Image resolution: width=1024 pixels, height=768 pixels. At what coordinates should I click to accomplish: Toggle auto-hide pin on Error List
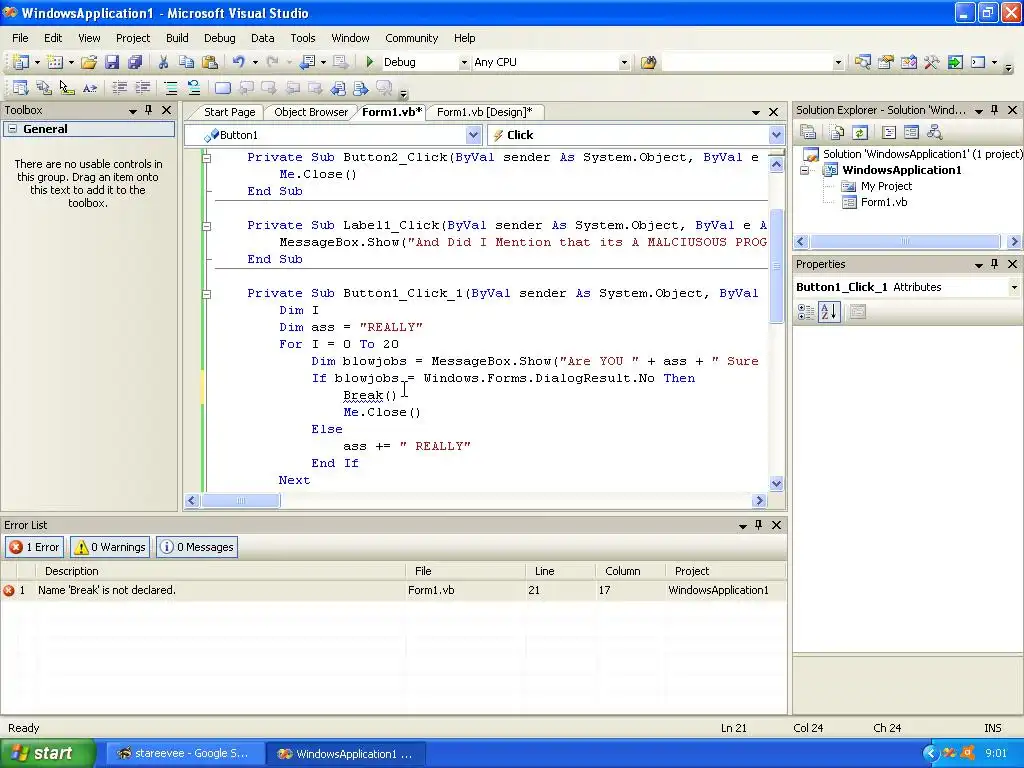pos(758,524)
